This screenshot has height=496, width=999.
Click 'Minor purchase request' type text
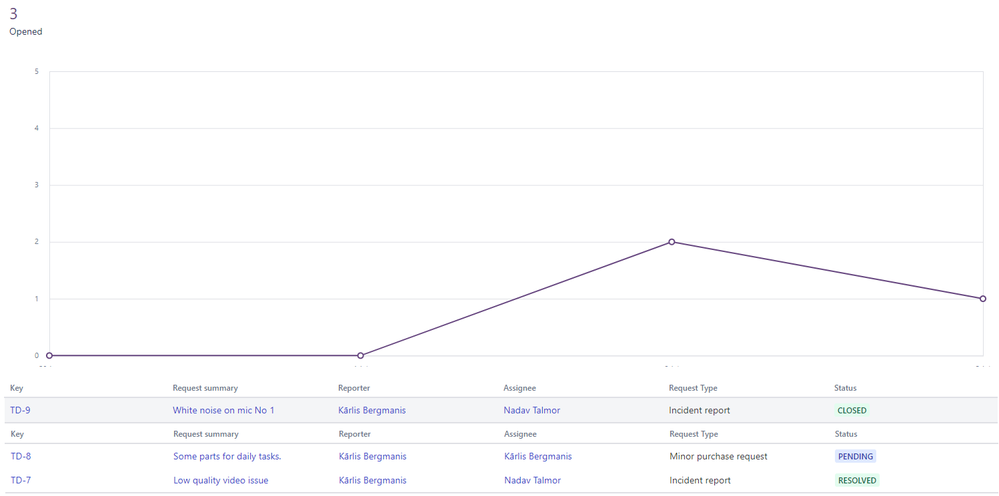click(719, 457)
